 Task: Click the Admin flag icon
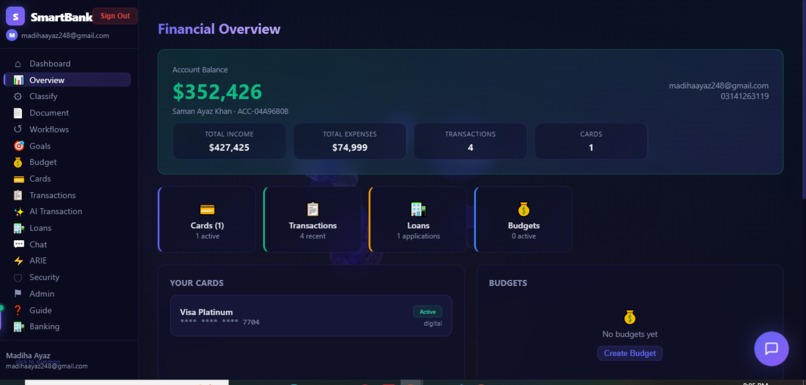[x=19, y=294]
